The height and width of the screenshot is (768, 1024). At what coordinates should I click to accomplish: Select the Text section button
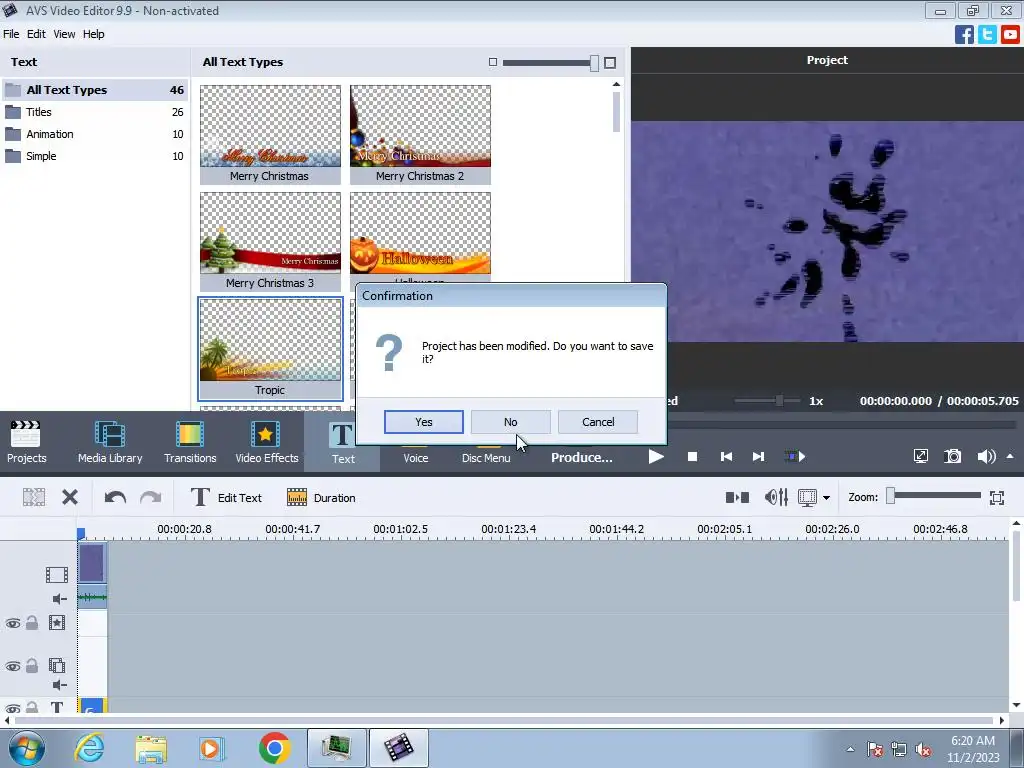(x=342, y=442)
